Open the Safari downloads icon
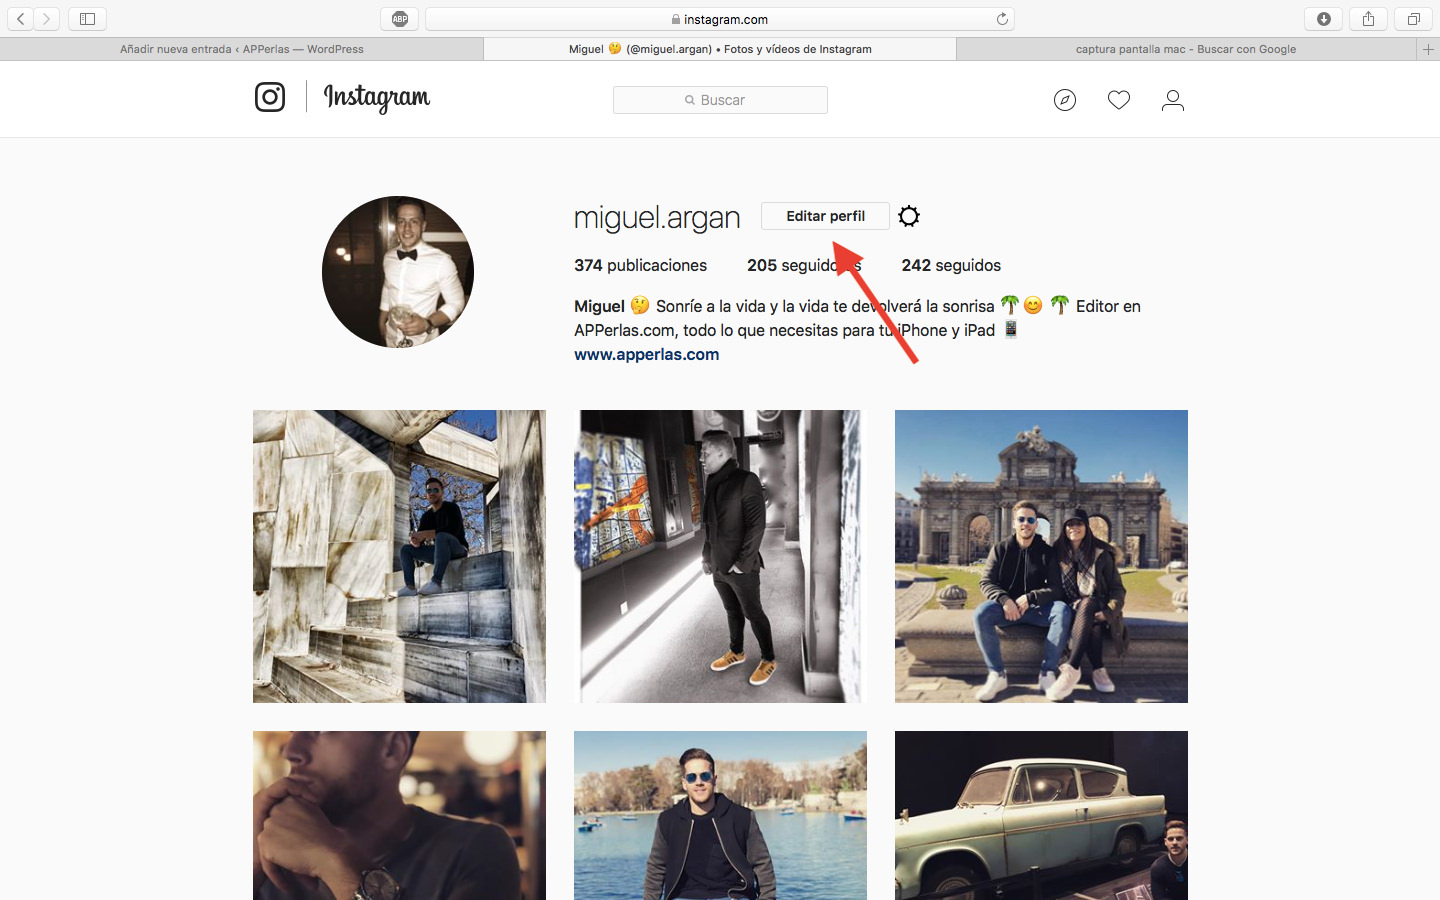This screenshot has height=900, width=1440. [1324, 19]
